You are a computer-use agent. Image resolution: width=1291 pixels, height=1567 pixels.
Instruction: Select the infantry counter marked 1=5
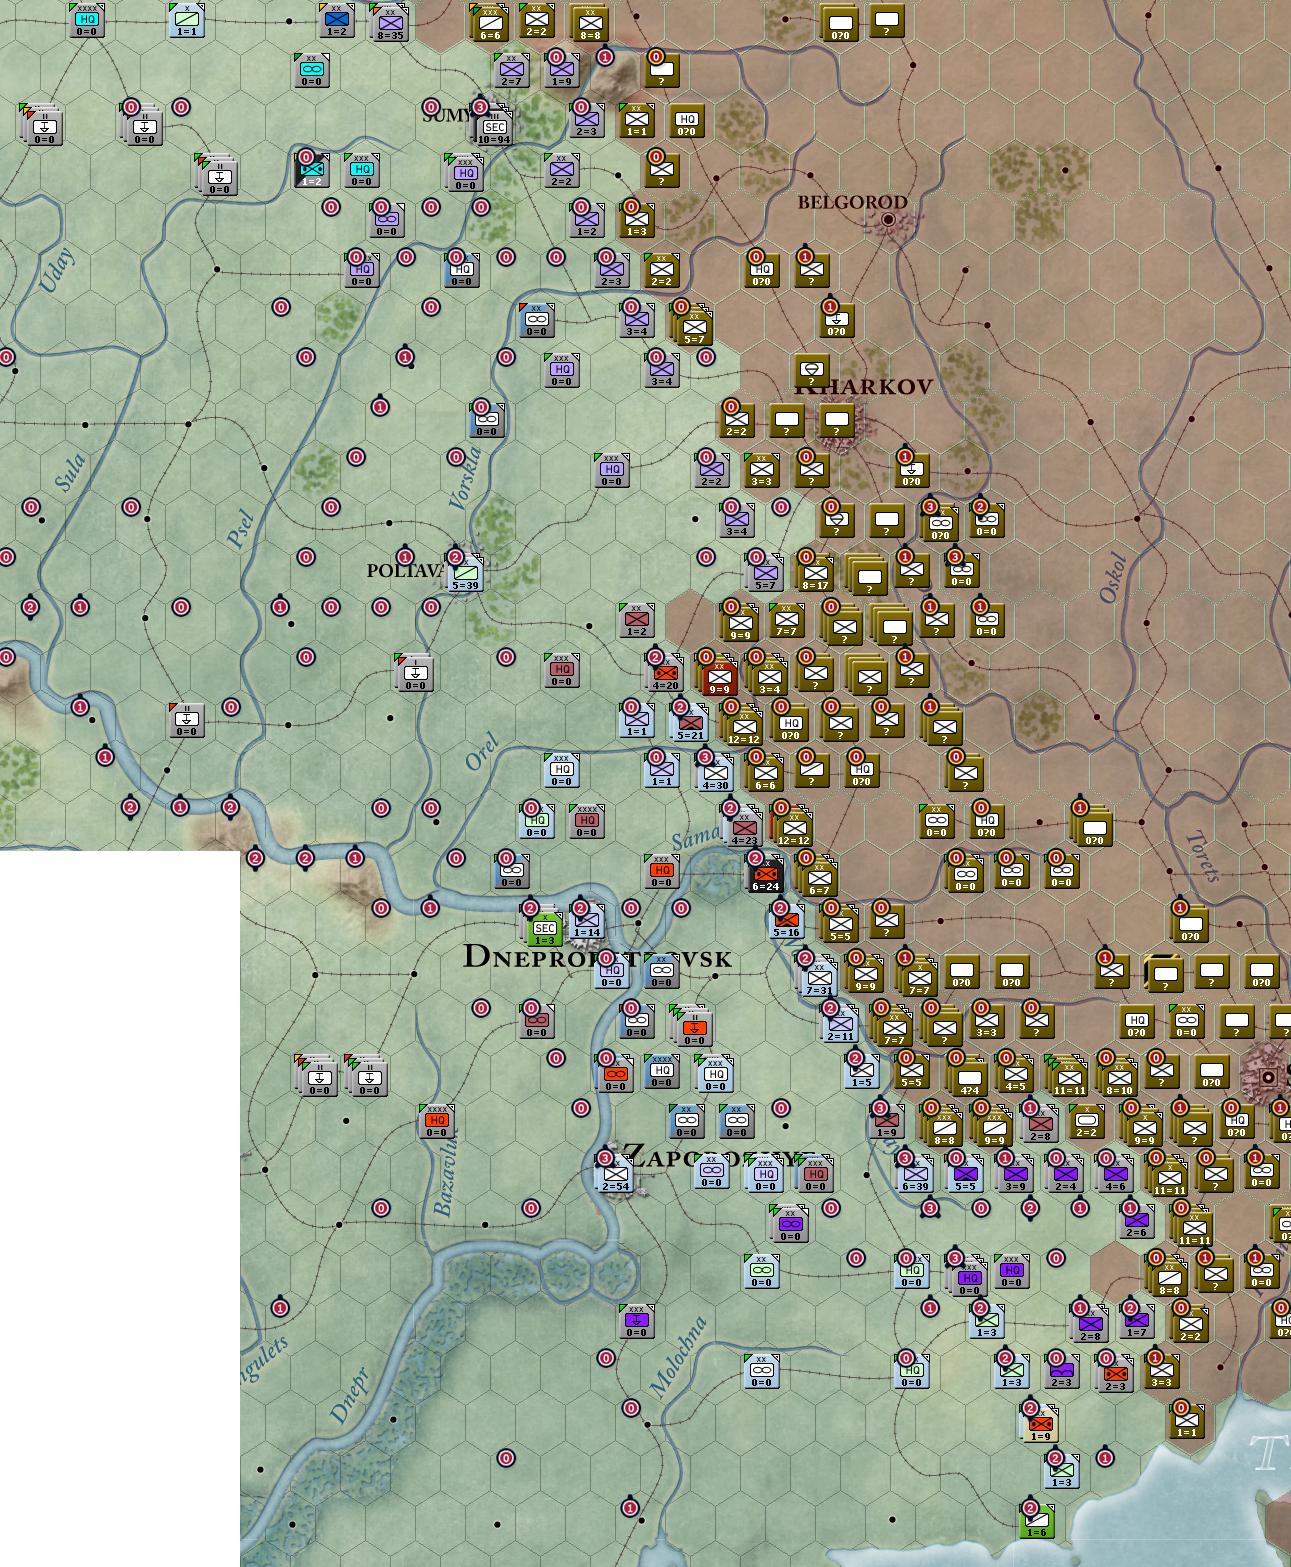click(x=861, y=1071)
